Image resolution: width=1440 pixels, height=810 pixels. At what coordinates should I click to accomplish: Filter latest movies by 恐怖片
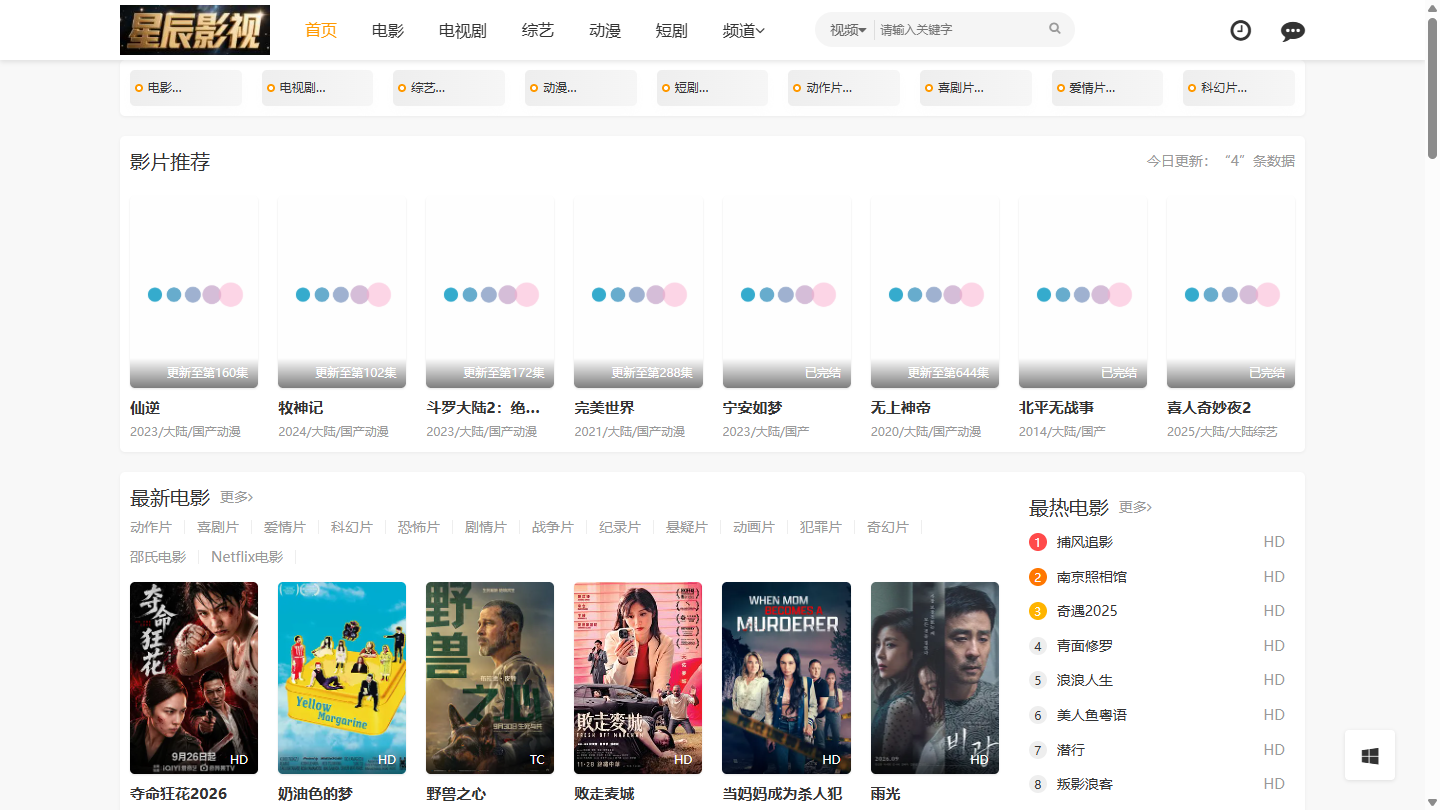coord(419,527)
